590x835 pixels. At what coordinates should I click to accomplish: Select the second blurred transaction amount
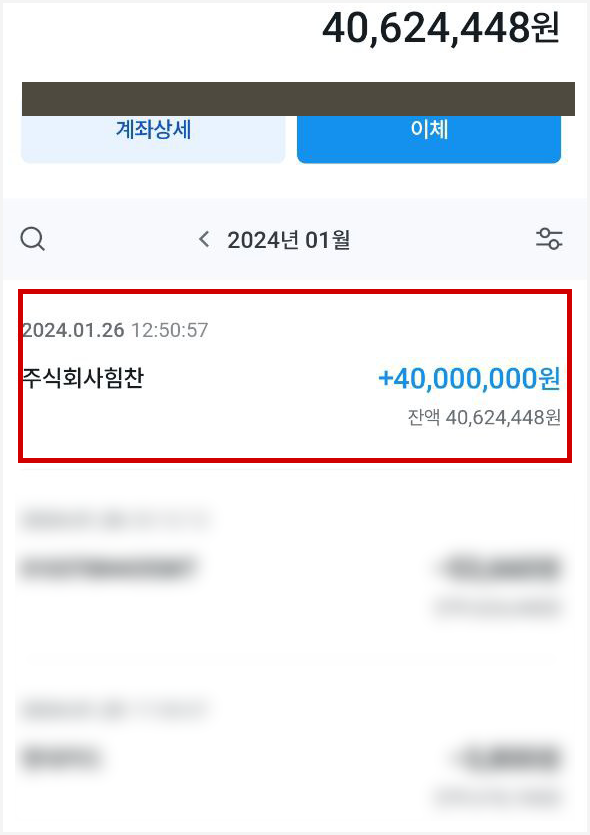501,568
